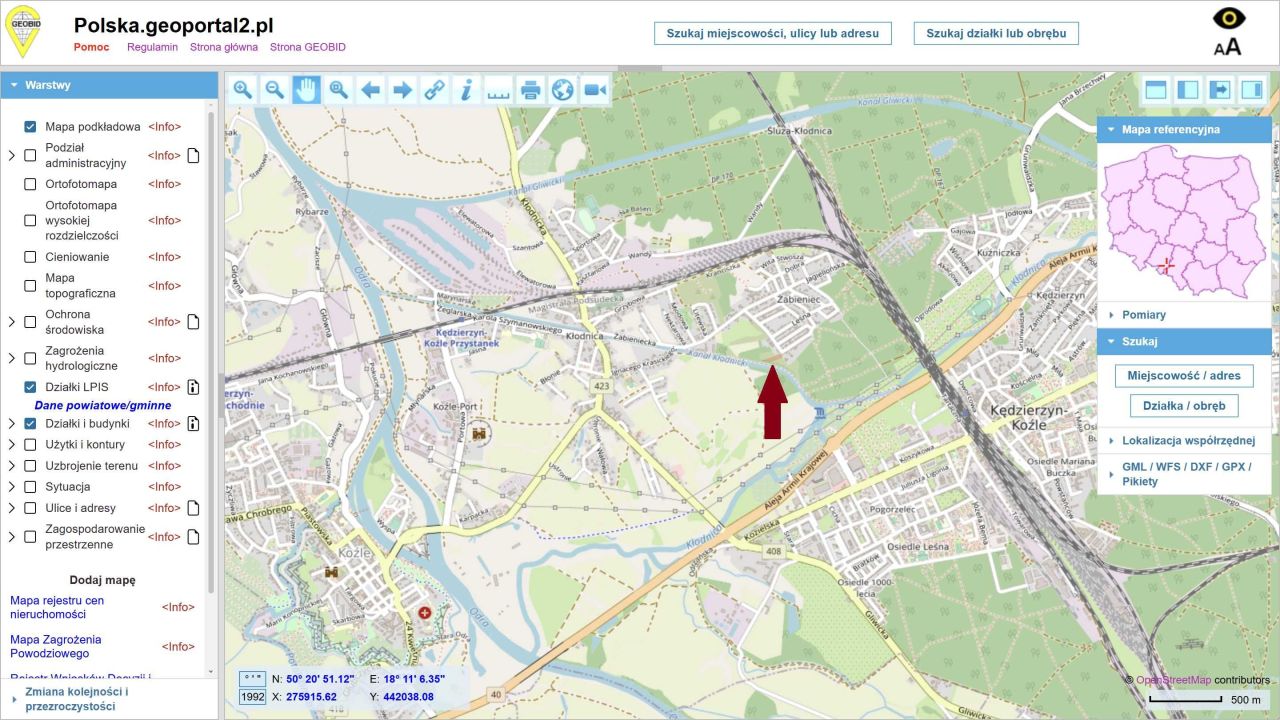The height and width of the screenshot is (720, 1280).
Task: Enable the Ortofotomapa layer checkbox
Action: click(30, 184)
